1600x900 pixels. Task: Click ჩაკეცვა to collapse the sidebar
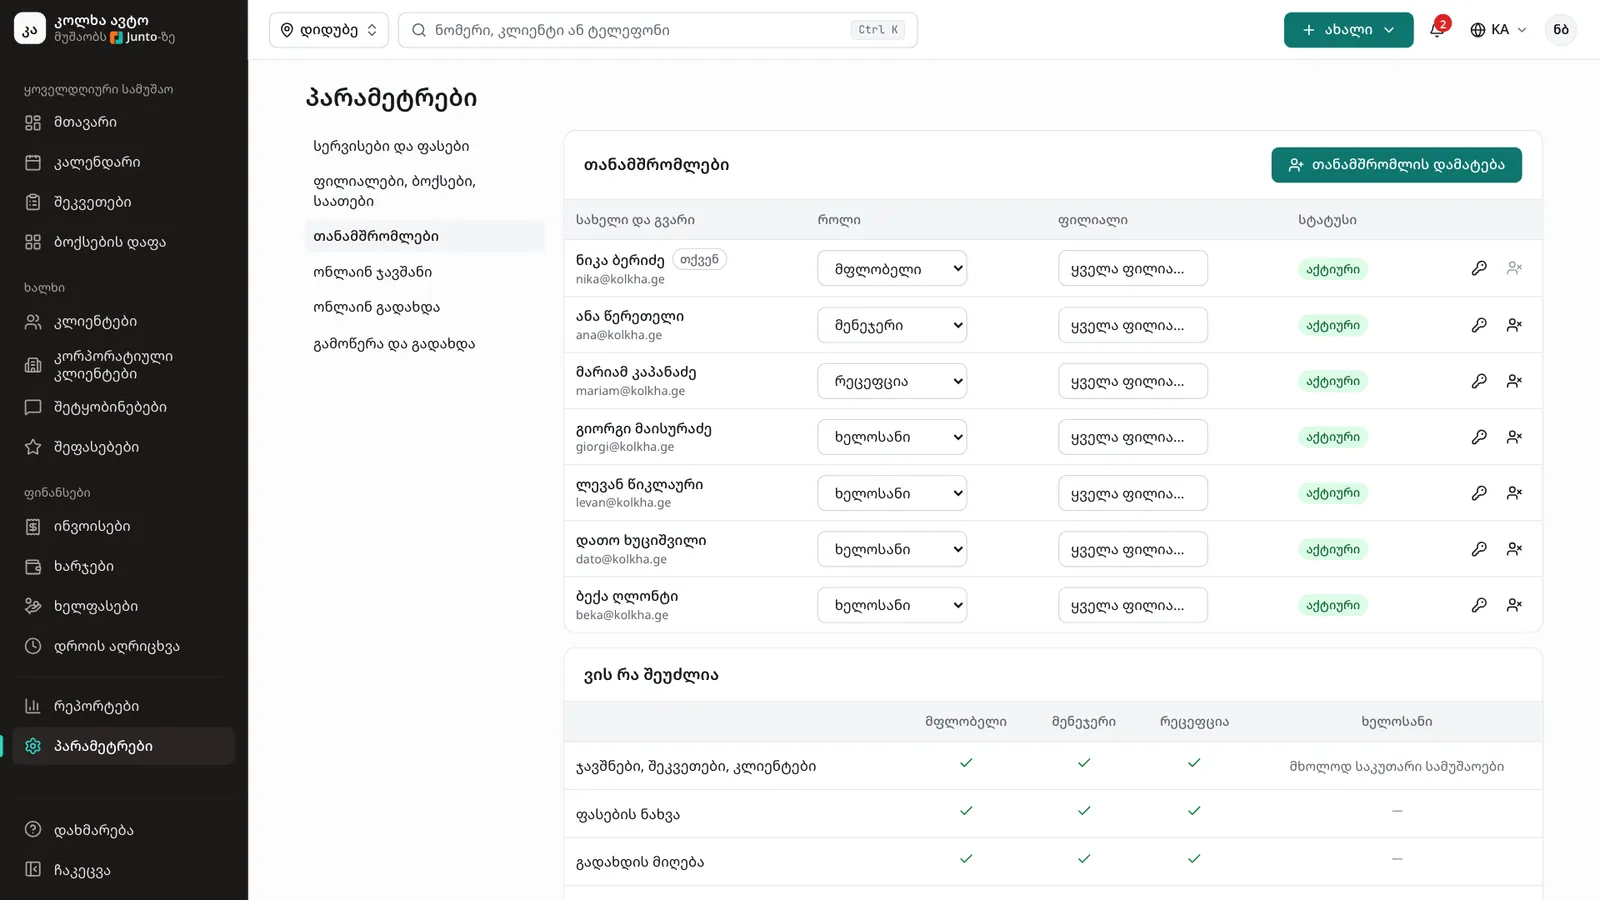[x=124, y=870]
